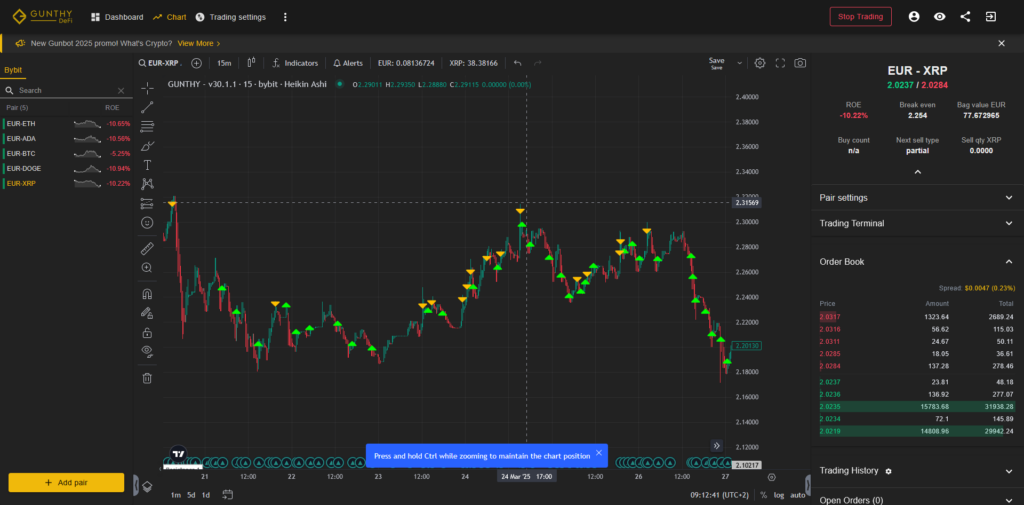This screenshot has width=1024, height=505.
Task: Open the Save layout dropdown arrow
Action: [x=739, y=63]
